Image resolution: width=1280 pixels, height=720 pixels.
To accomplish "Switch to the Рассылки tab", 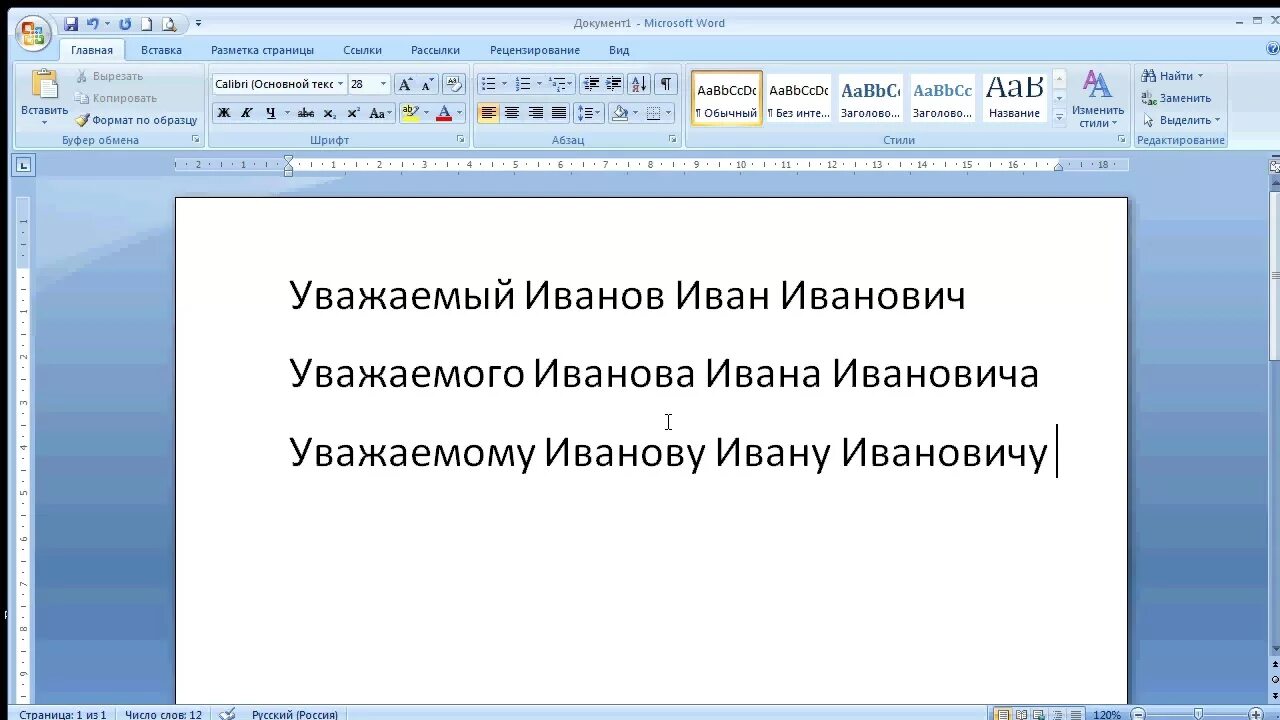I will point(435,50).
